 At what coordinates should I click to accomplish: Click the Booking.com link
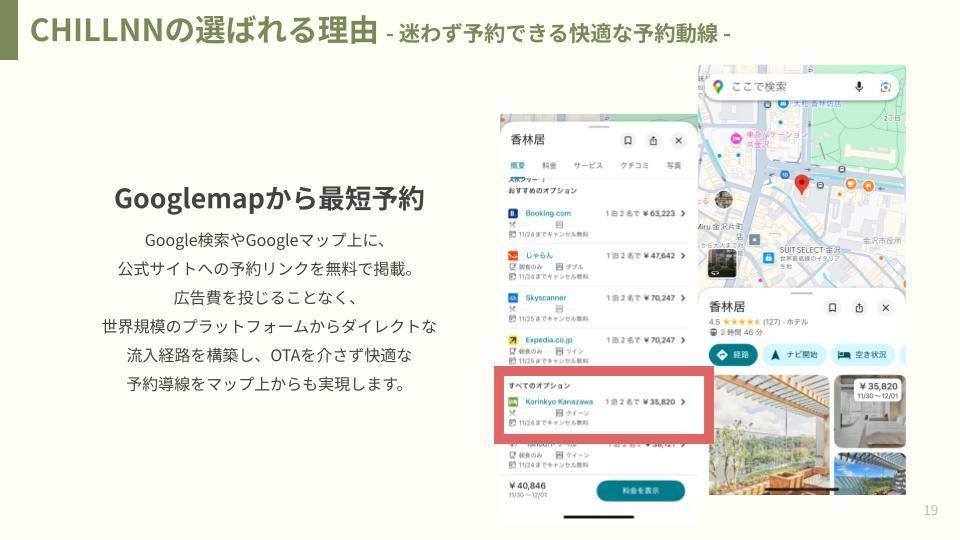tap(548, 213)
